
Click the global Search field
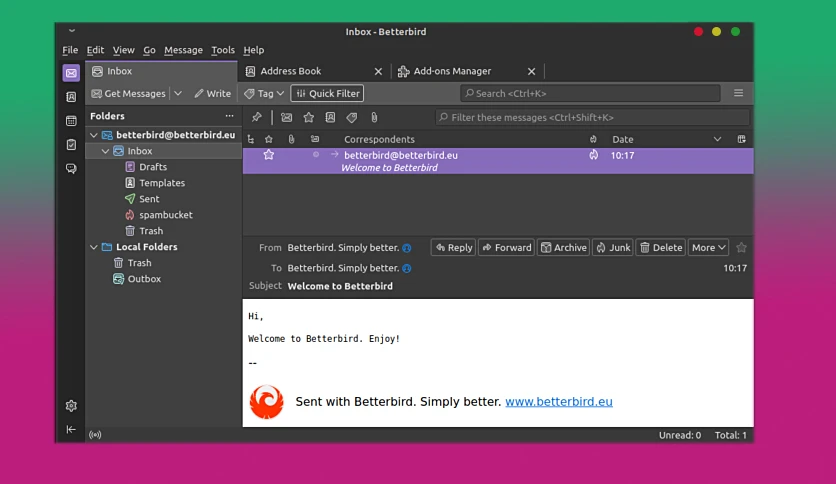pos(590,93)
